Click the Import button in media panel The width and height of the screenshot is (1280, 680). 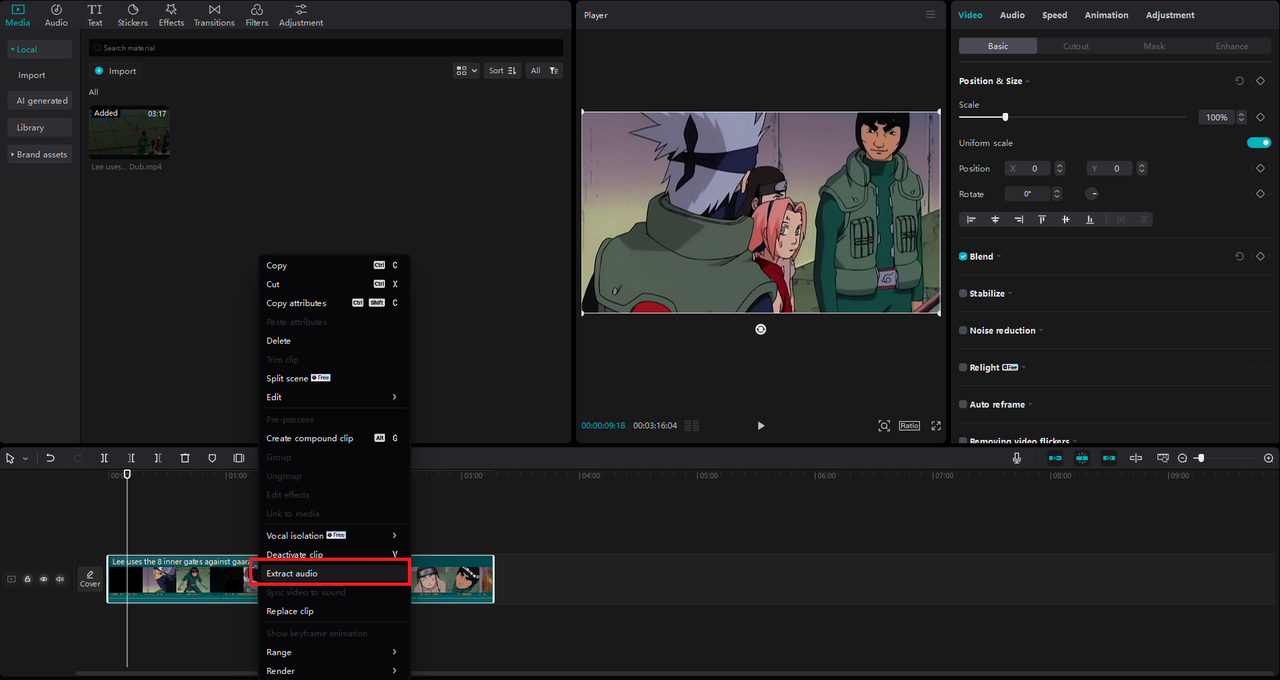tap(116, 71)
